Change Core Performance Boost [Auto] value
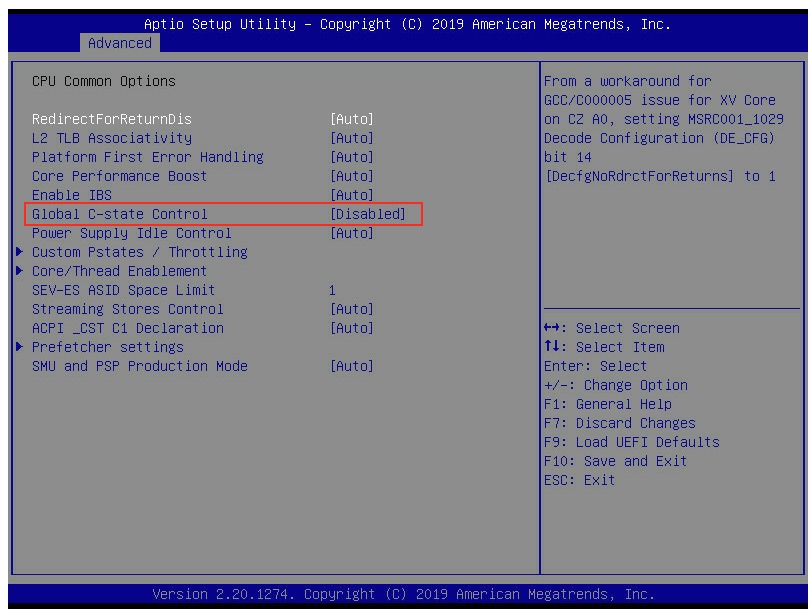The height and width of the screenshot is (614, 811). pyautogui.click(x=352, y=176)
